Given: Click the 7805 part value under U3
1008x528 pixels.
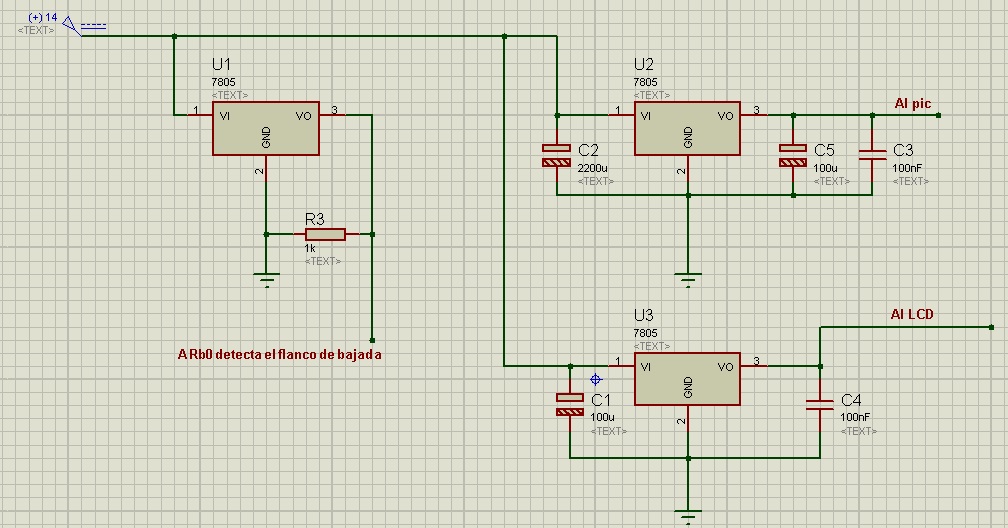Looking at the screenshot, I should click(x=645, y=333).
